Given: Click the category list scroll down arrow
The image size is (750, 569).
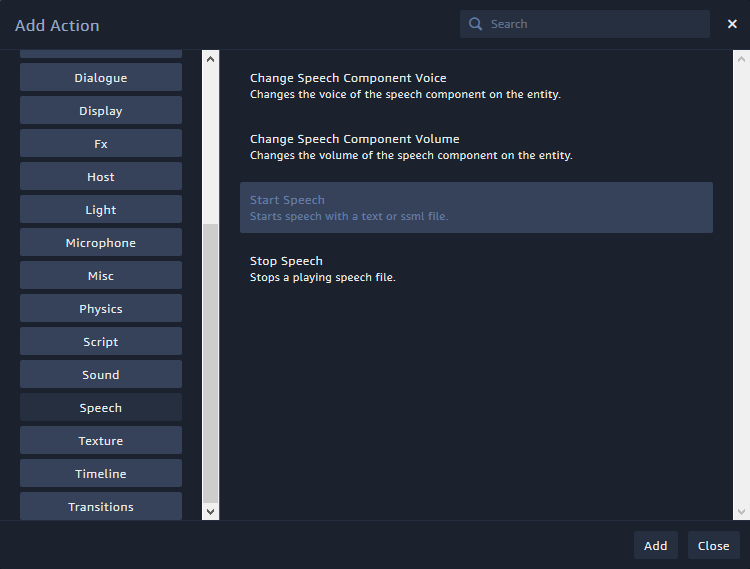Looking at the screenshot, I should (210, 512).
